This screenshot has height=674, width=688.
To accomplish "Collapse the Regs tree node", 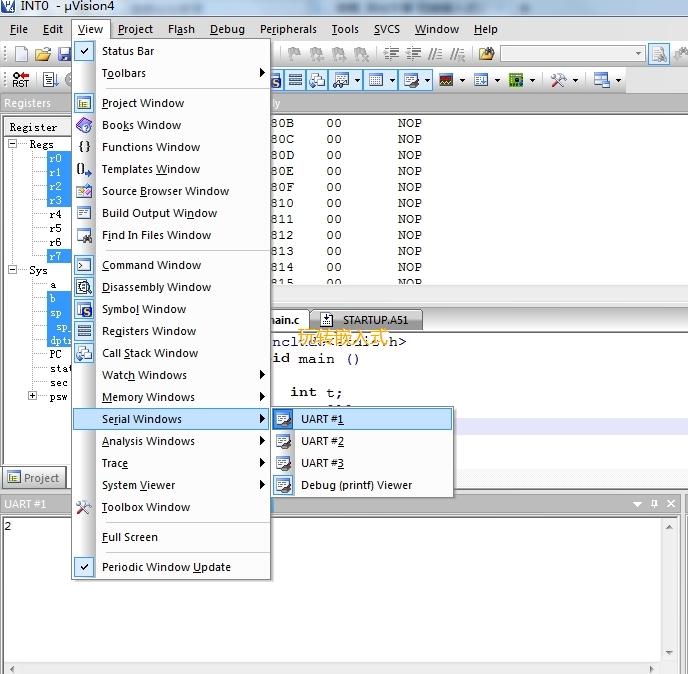I will [x=12, y=143].
